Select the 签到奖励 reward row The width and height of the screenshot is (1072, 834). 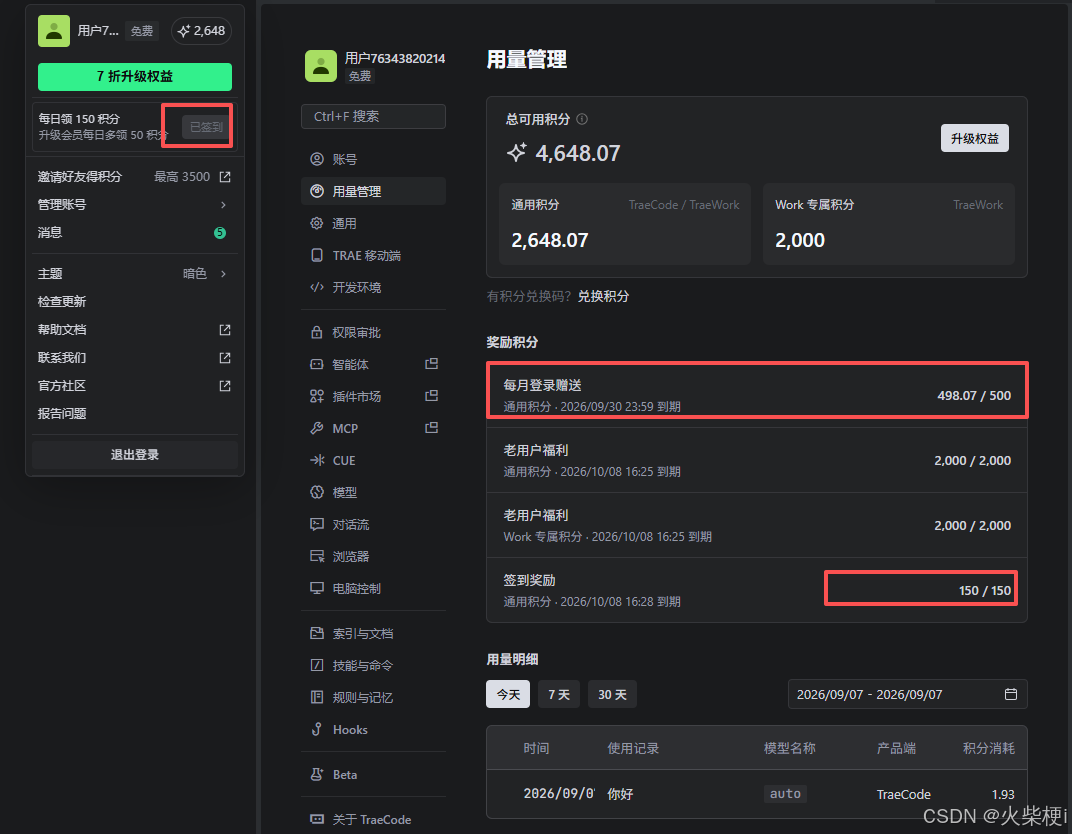tap(757, 590)
